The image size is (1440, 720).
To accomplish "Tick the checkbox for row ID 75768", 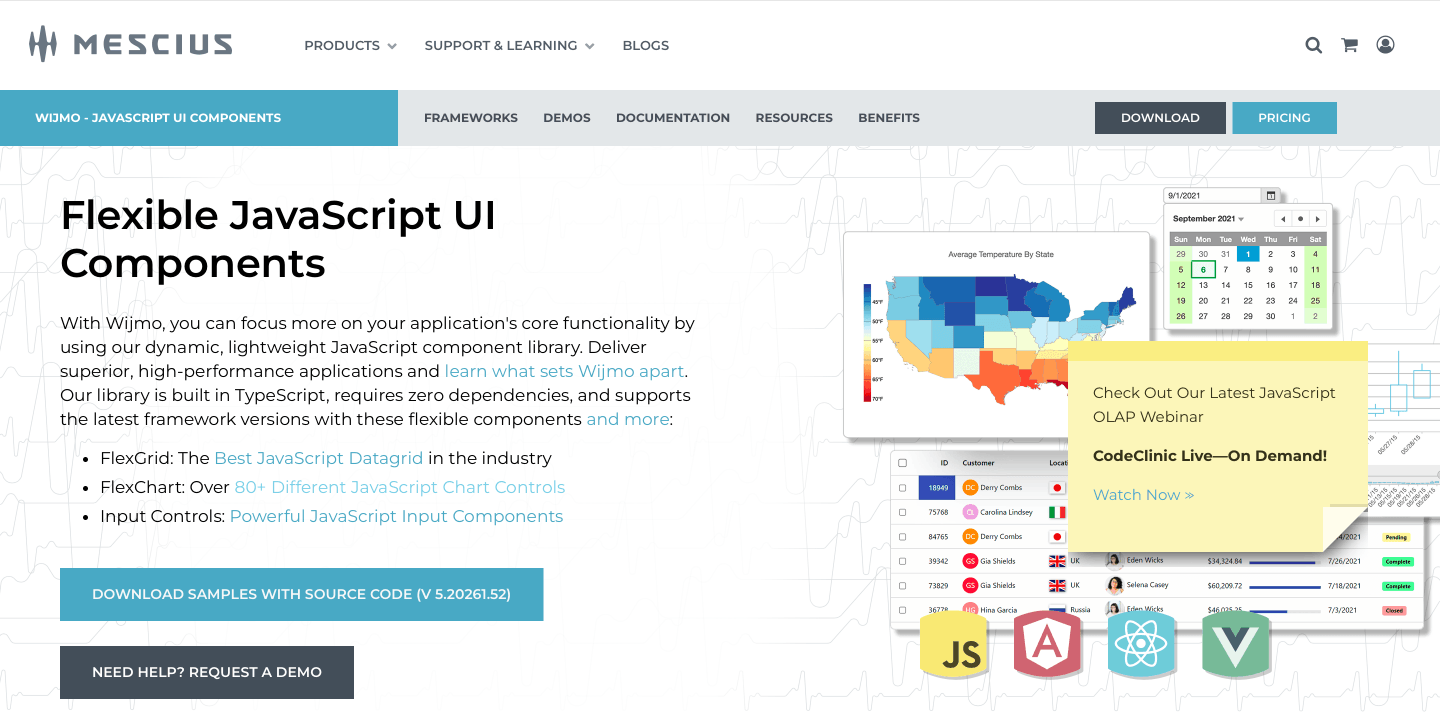I will pyautogui.click(x=903, y=512).
